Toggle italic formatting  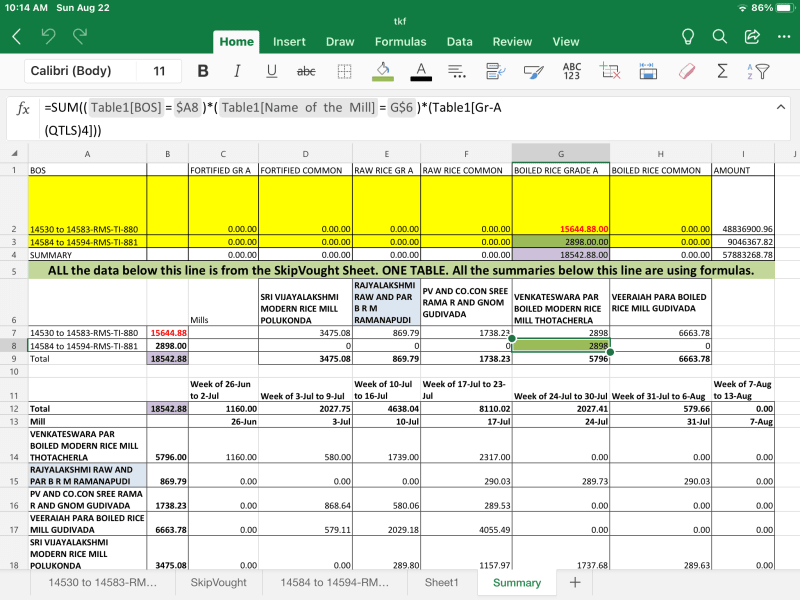(x=237, y=71)
